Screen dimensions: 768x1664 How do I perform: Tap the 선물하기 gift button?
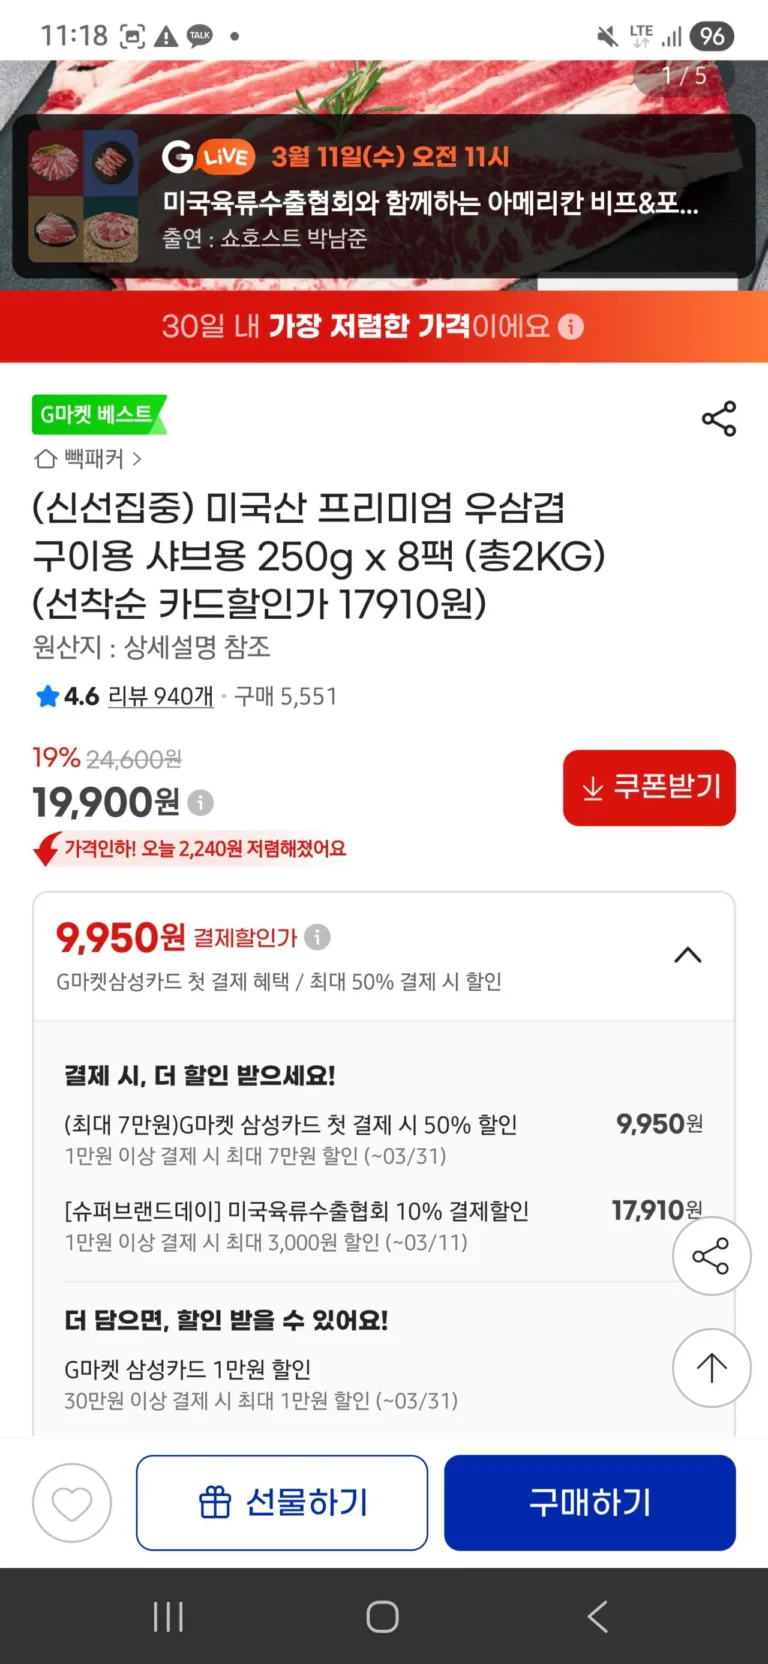click(x=282, y=1502)
